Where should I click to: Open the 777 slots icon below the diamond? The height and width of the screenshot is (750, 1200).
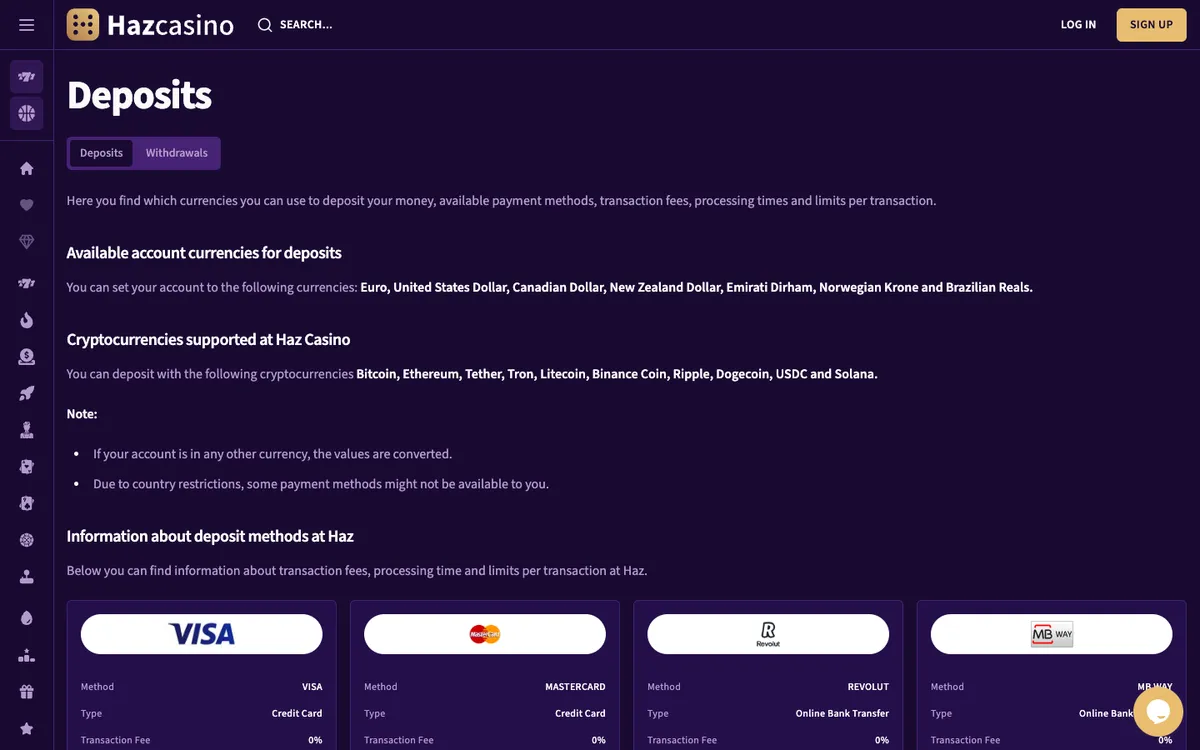click(27, 284)
